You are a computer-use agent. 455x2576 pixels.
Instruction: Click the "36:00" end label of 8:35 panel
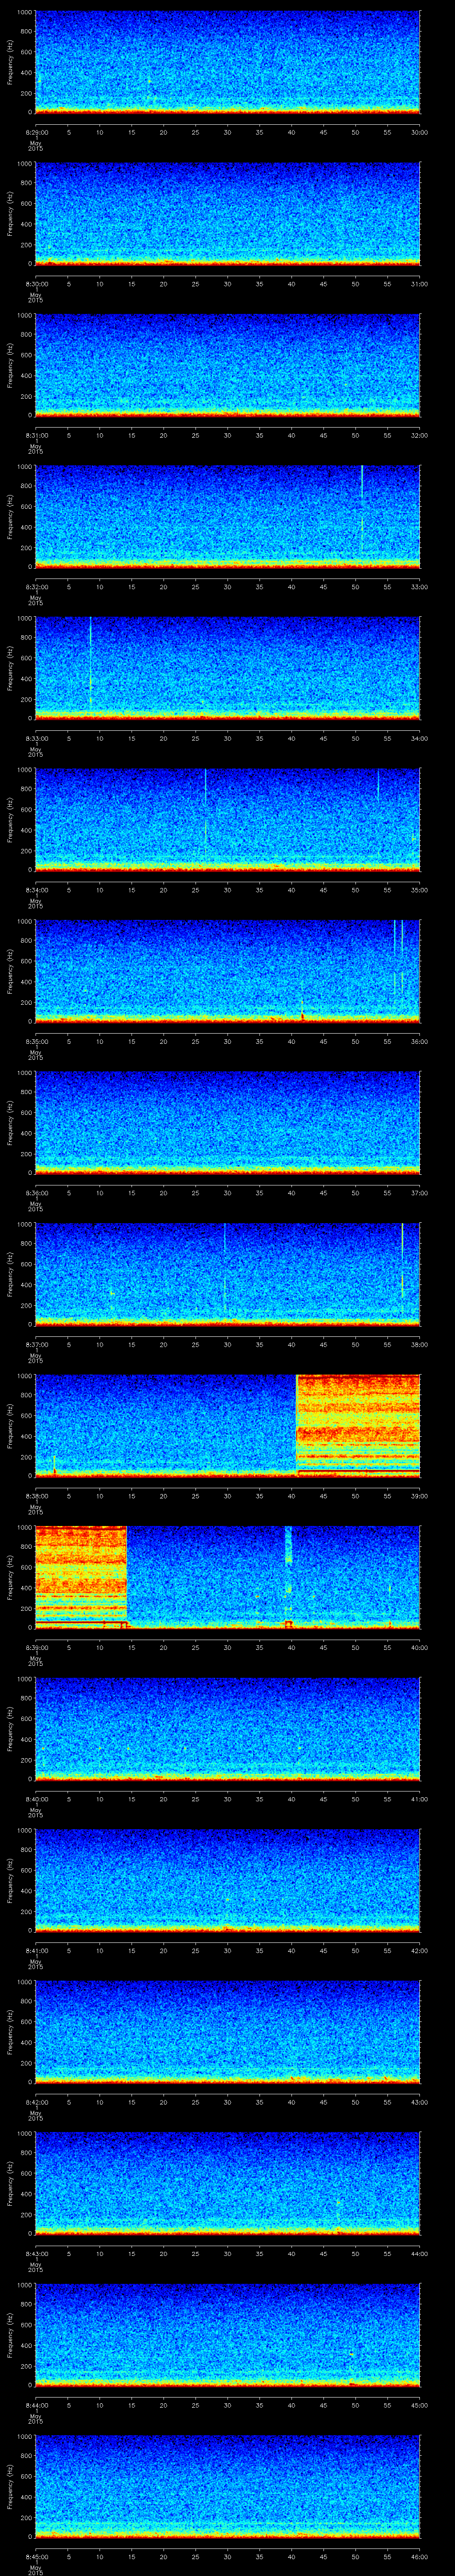pyautogui.click(x=419, y=1042)
